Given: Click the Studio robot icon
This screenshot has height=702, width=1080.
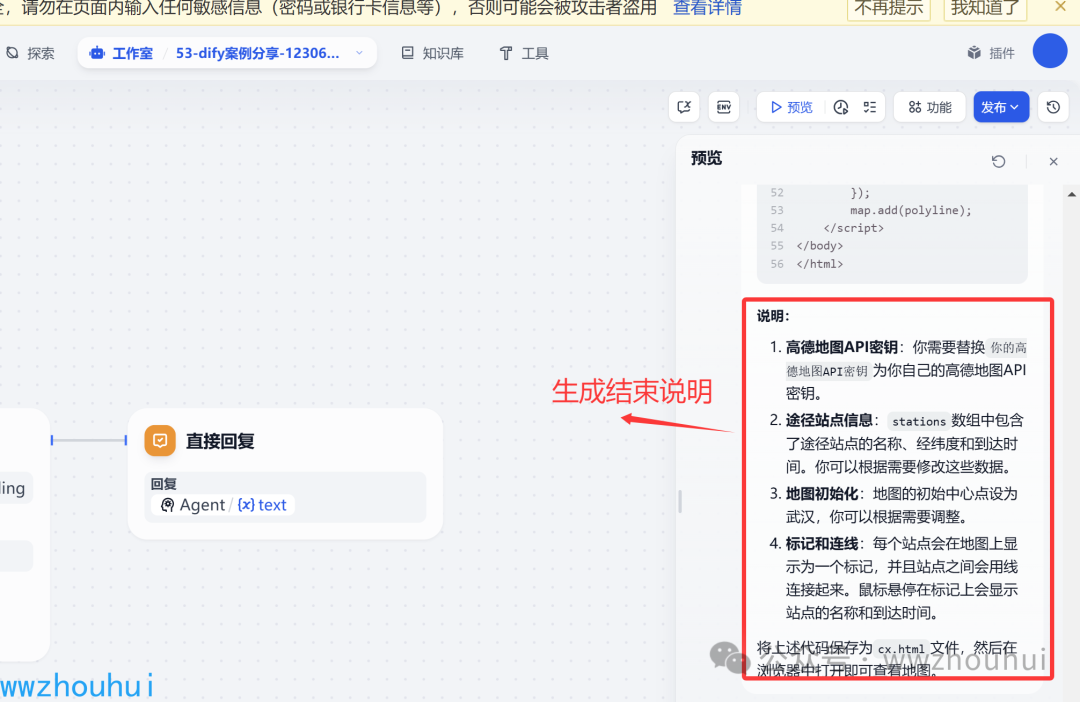Looking at the screenshot, I should point(97,53).
